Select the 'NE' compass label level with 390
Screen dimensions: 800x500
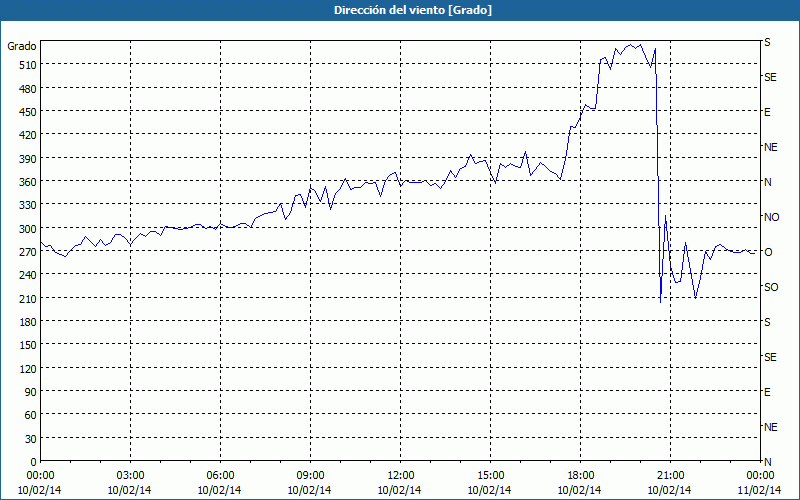click(x=771, y=147)
